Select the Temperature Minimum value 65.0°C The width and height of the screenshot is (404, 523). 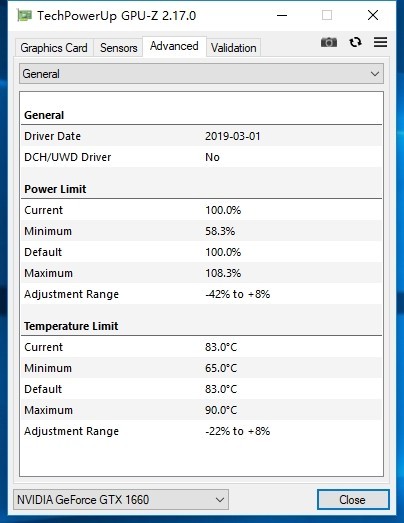click(x=221, y=368)
